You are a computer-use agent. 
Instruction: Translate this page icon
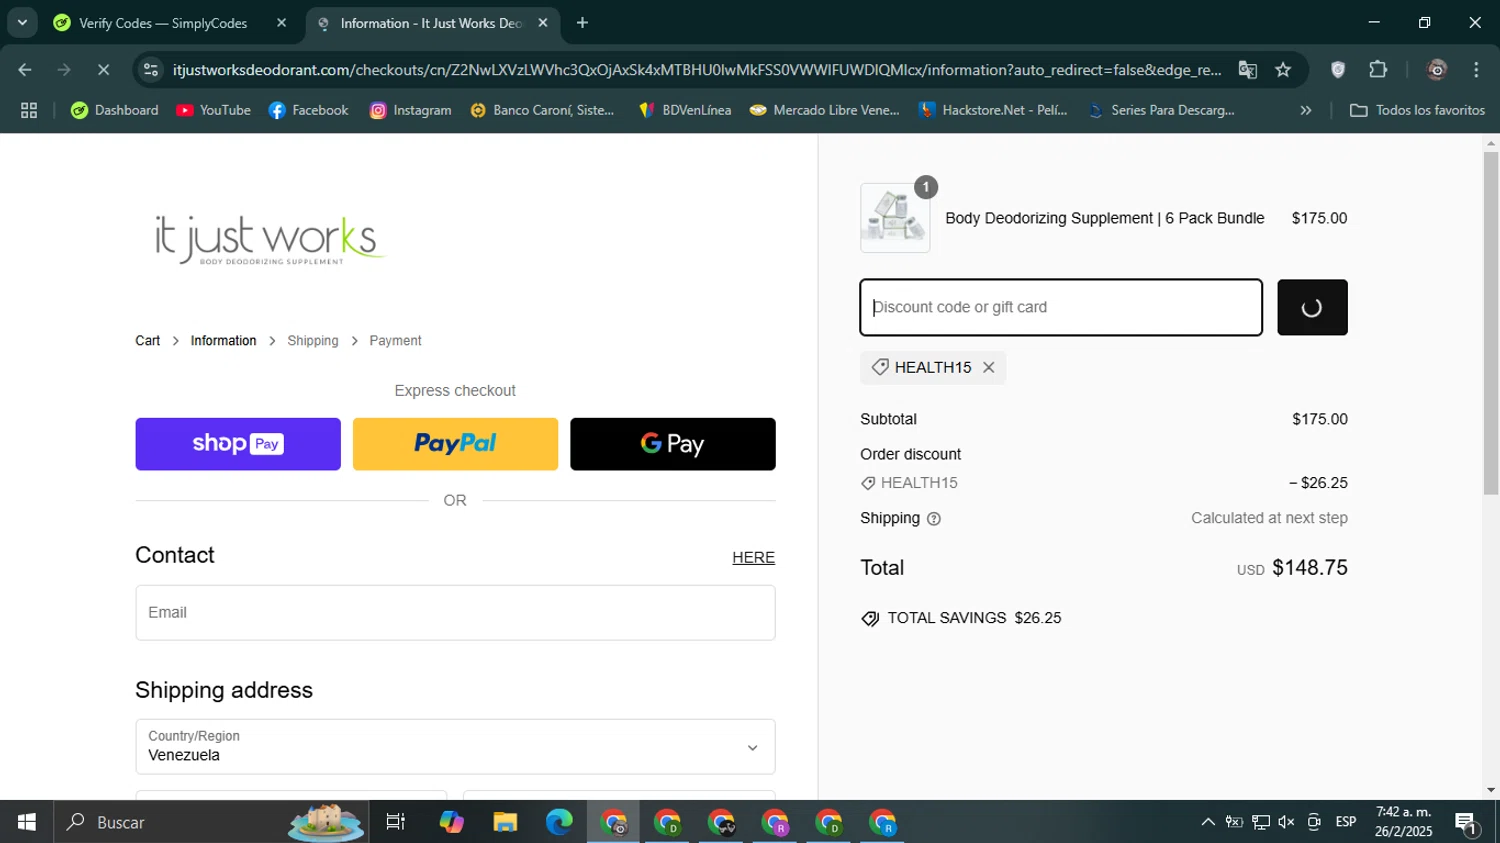coord(1247,70)
